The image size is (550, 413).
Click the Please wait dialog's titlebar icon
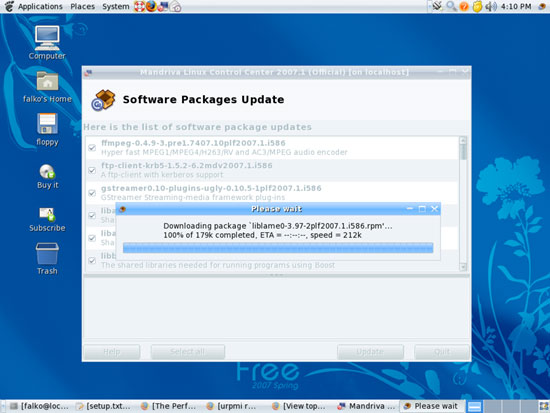122,209
